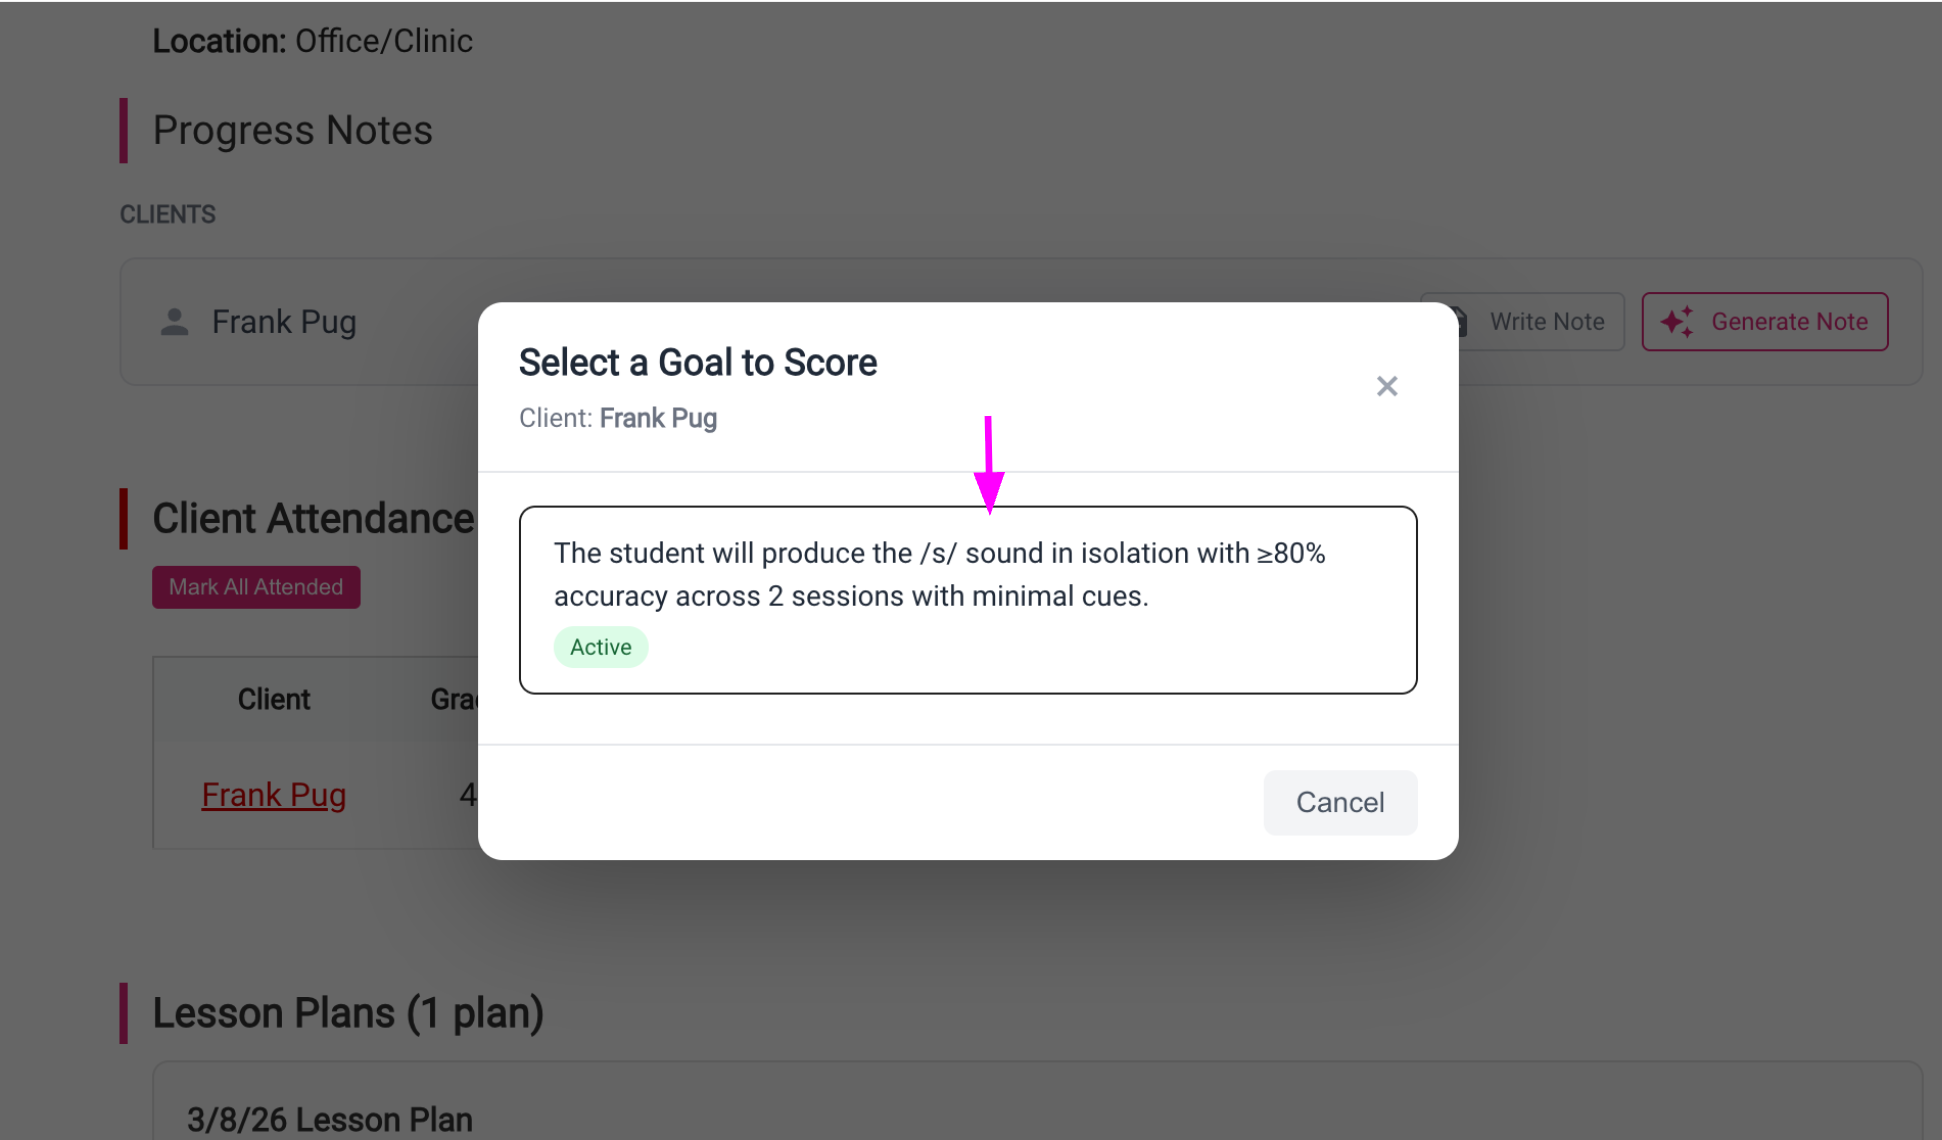Click the Frank Pug name in the dialog
The height and width of the screenshot is (1140, 1942).
(x=658, y=418)
